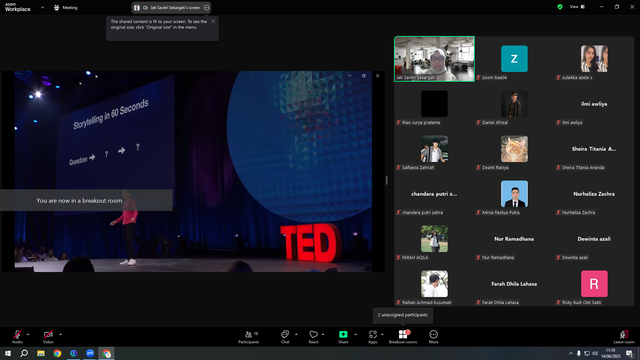Open Windows taskbar search
This screenshot has width=640, height=360.
tap(24, 353)
